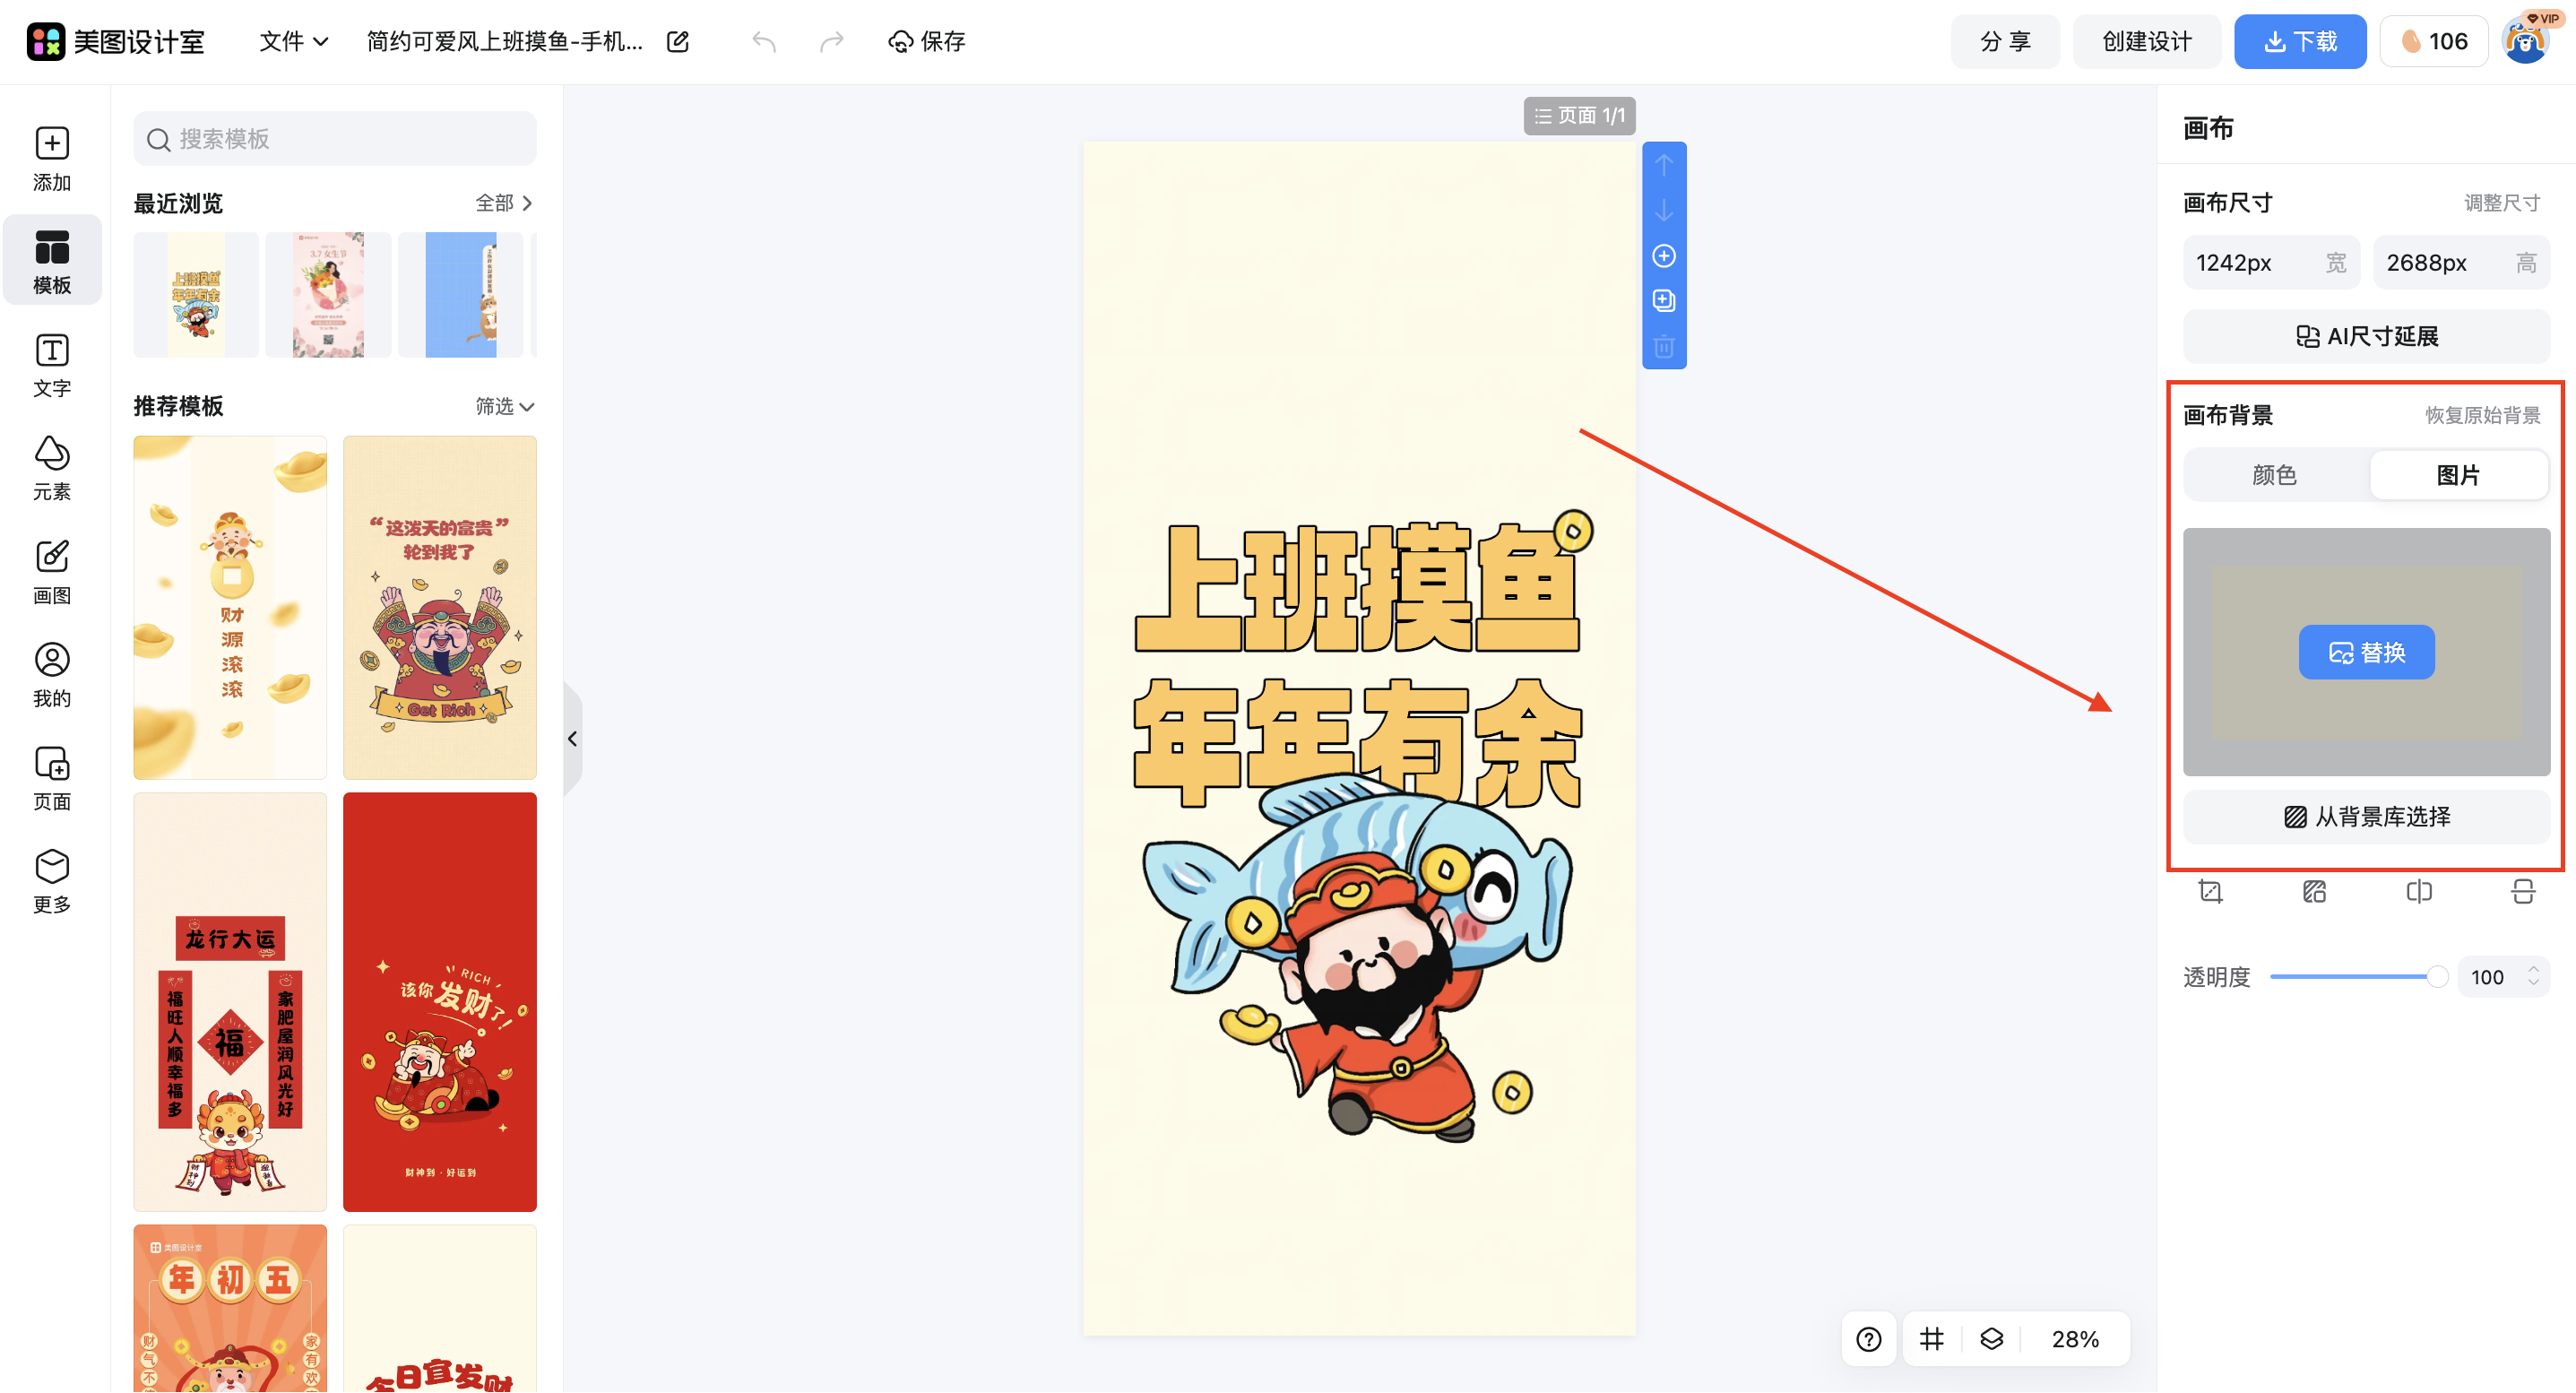Click the 替换 button to replace background
This screenshot has width=2576, height=1393.
coord(2366,652)
